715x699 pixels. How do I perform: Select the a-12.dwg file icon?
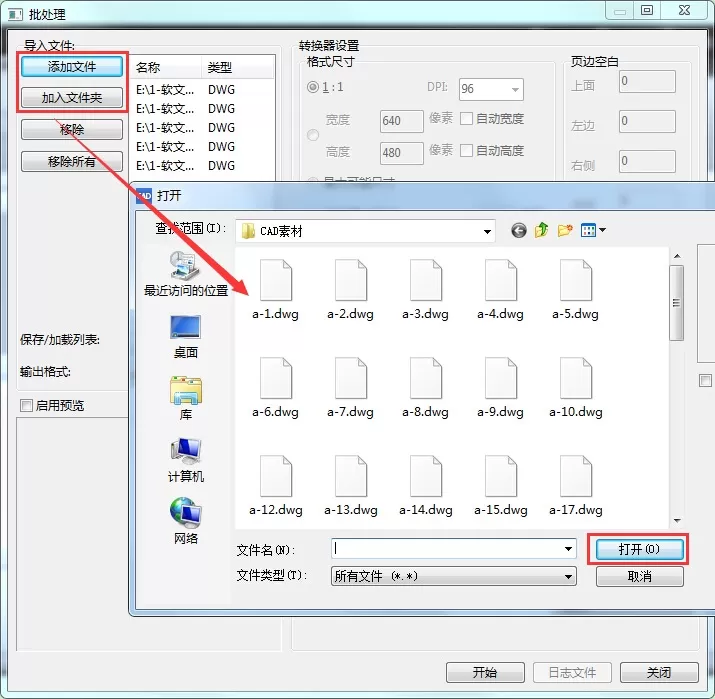276,476
